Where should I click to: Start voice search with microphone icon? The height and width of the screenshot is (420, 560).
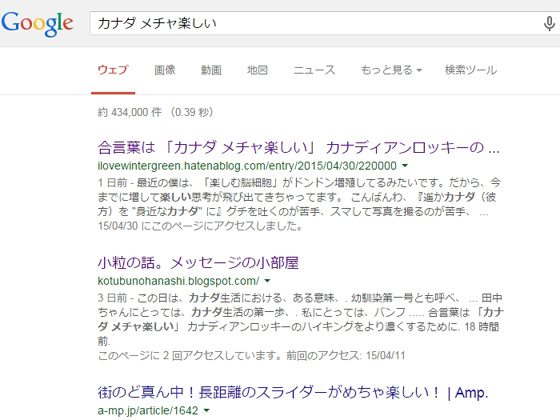coord(549,24)
